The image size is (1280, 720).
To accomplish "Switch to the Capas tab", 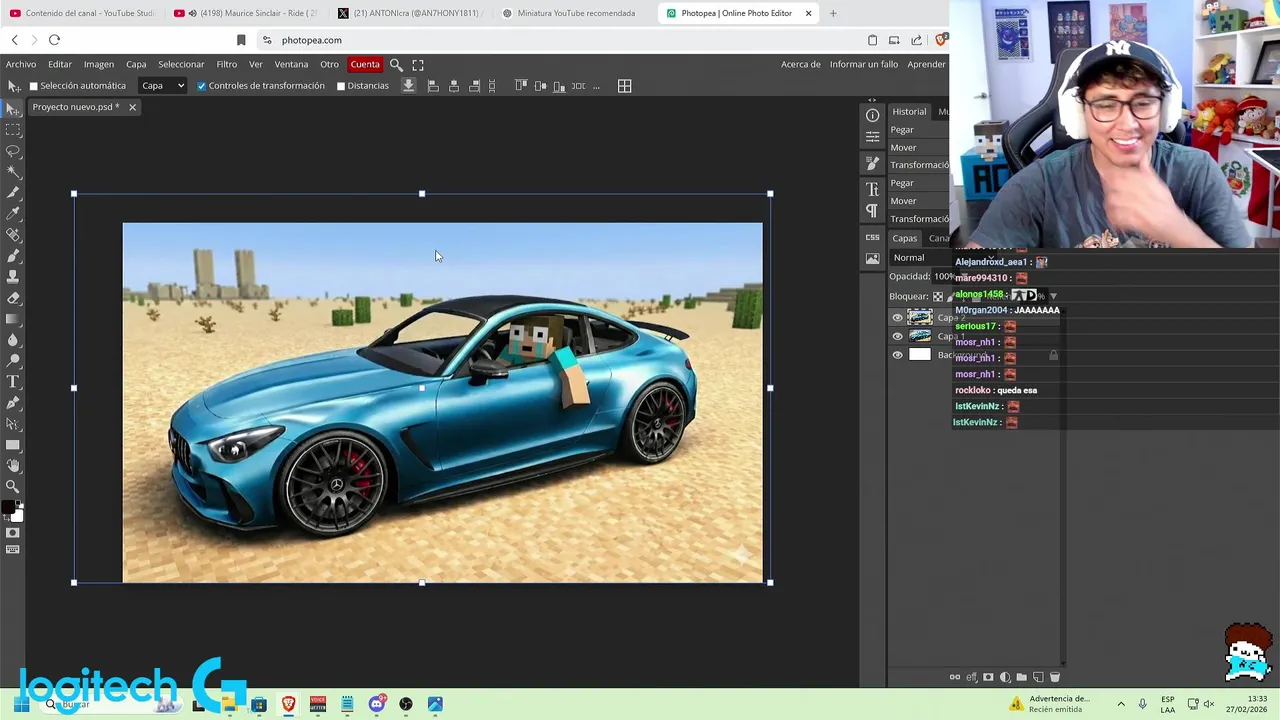I will pos(905,238).
